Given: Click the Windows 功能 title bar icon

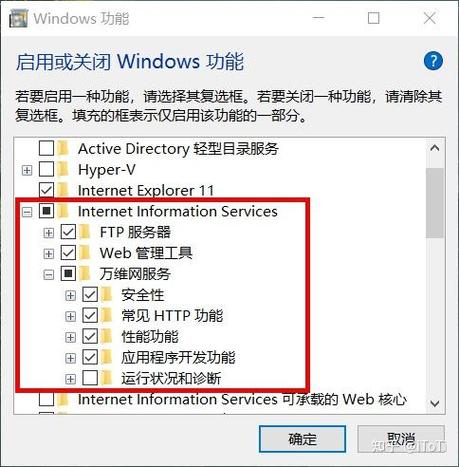Looking at the screenshot, I should pos(19,18).
